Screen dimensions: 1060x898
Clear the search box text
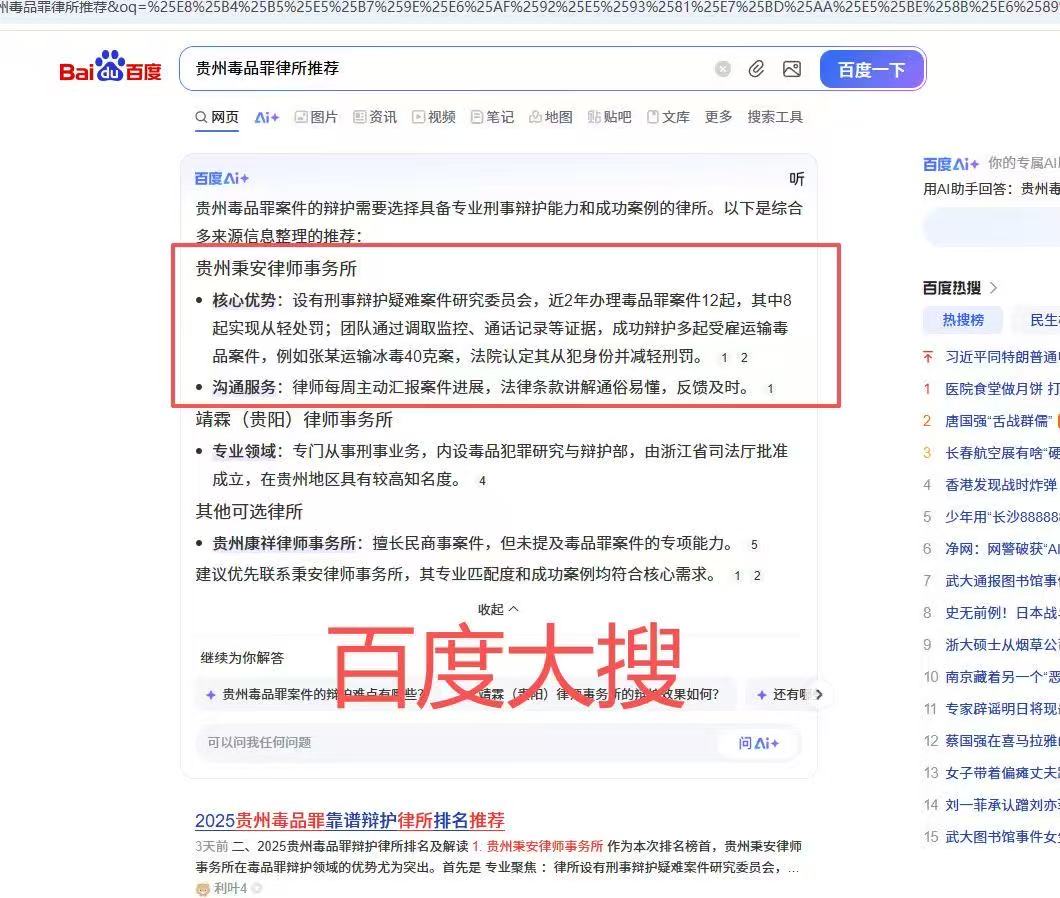tap(723, 69)
